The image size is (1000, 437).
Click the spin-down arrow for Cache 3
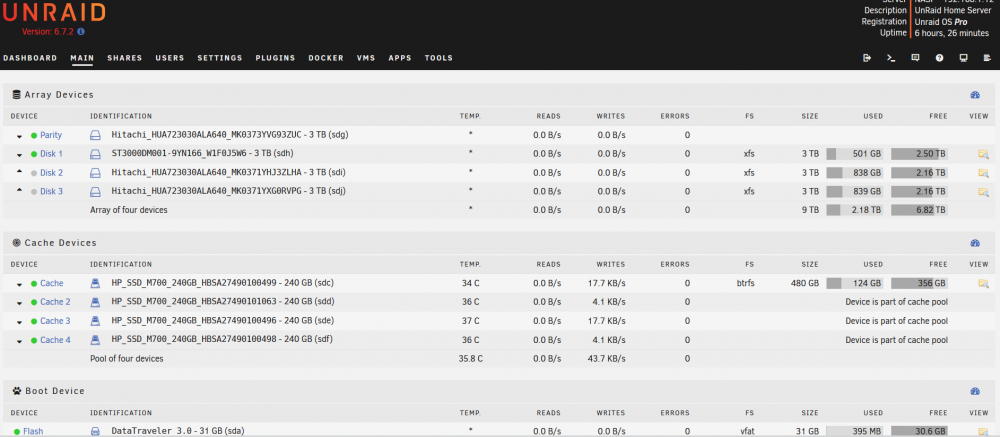click(x=19, y=322)
